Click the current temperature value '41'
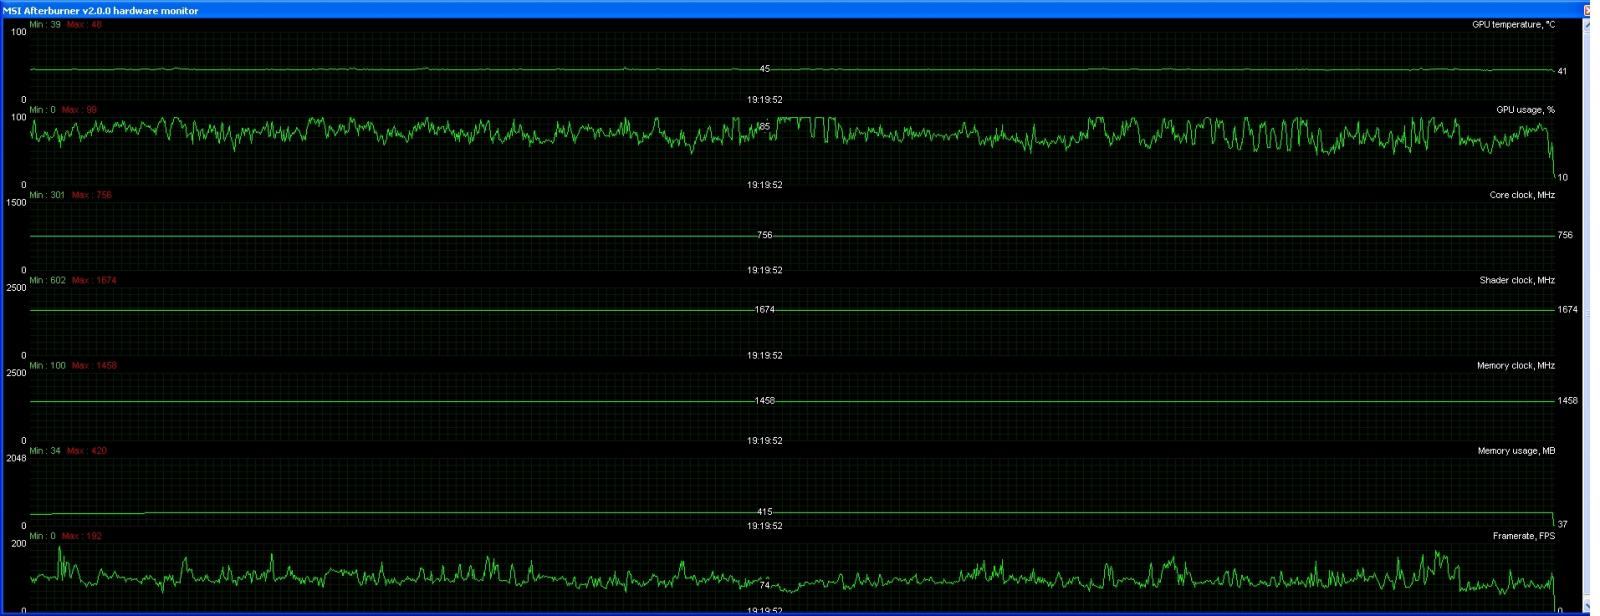This screenshot has height=616, width=1600. coord(1562,72)
